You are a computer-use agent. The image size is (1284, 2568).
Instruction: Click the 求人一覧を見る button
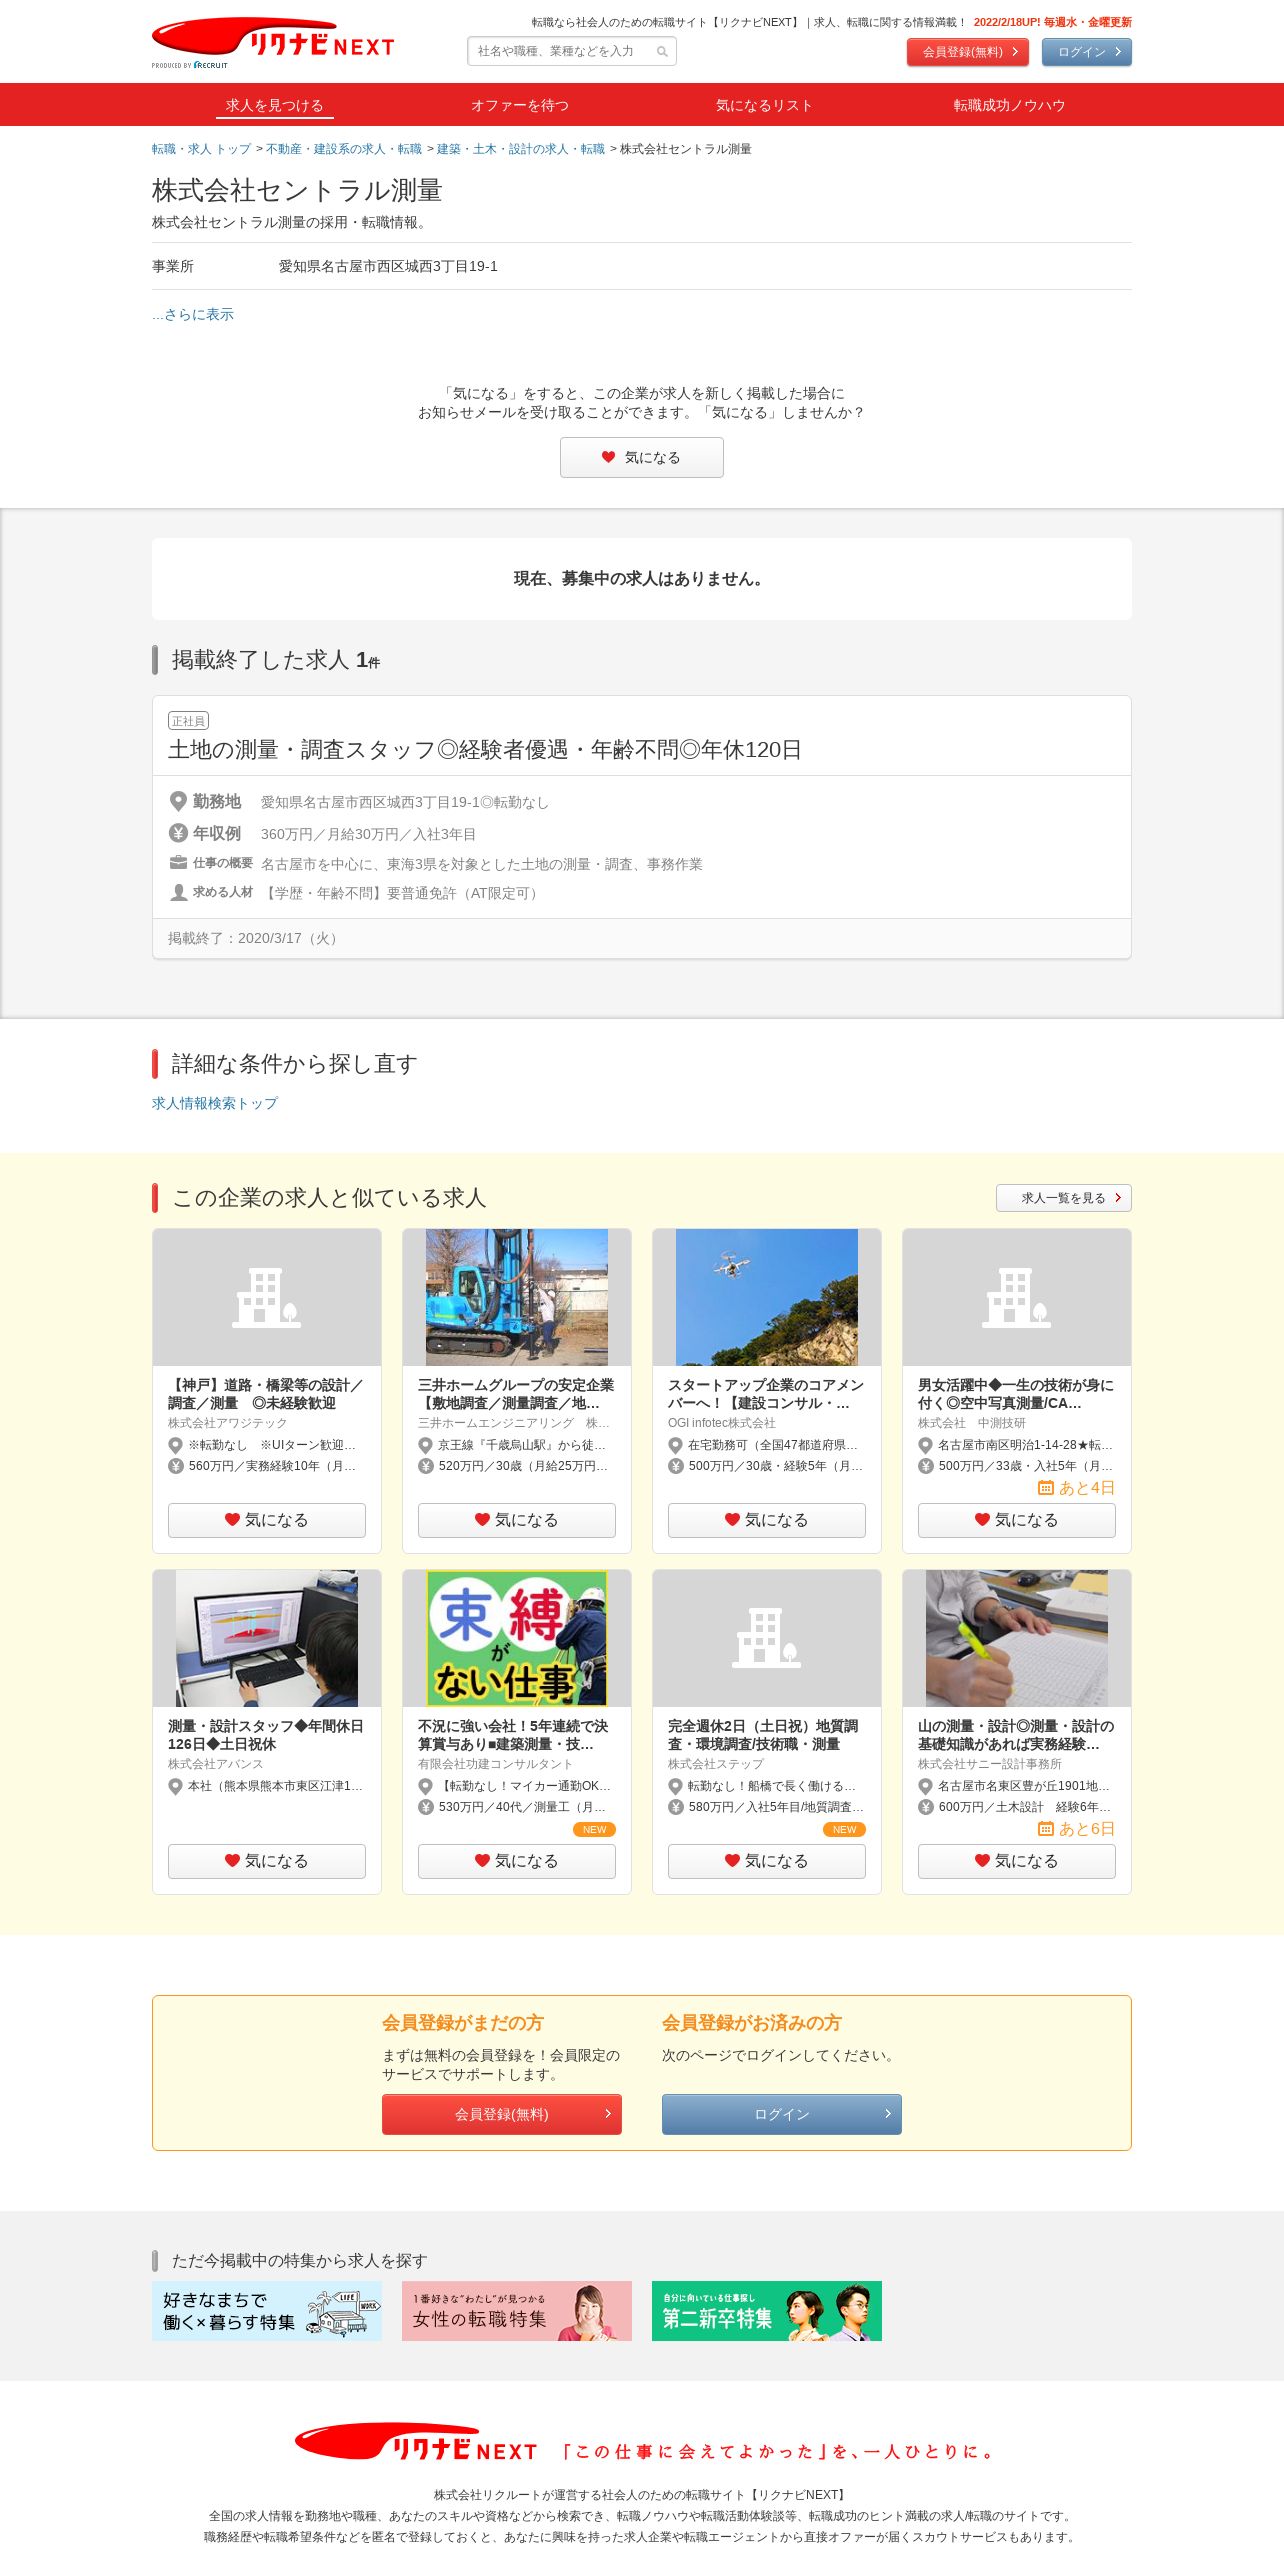[x=1063, y=1198]
